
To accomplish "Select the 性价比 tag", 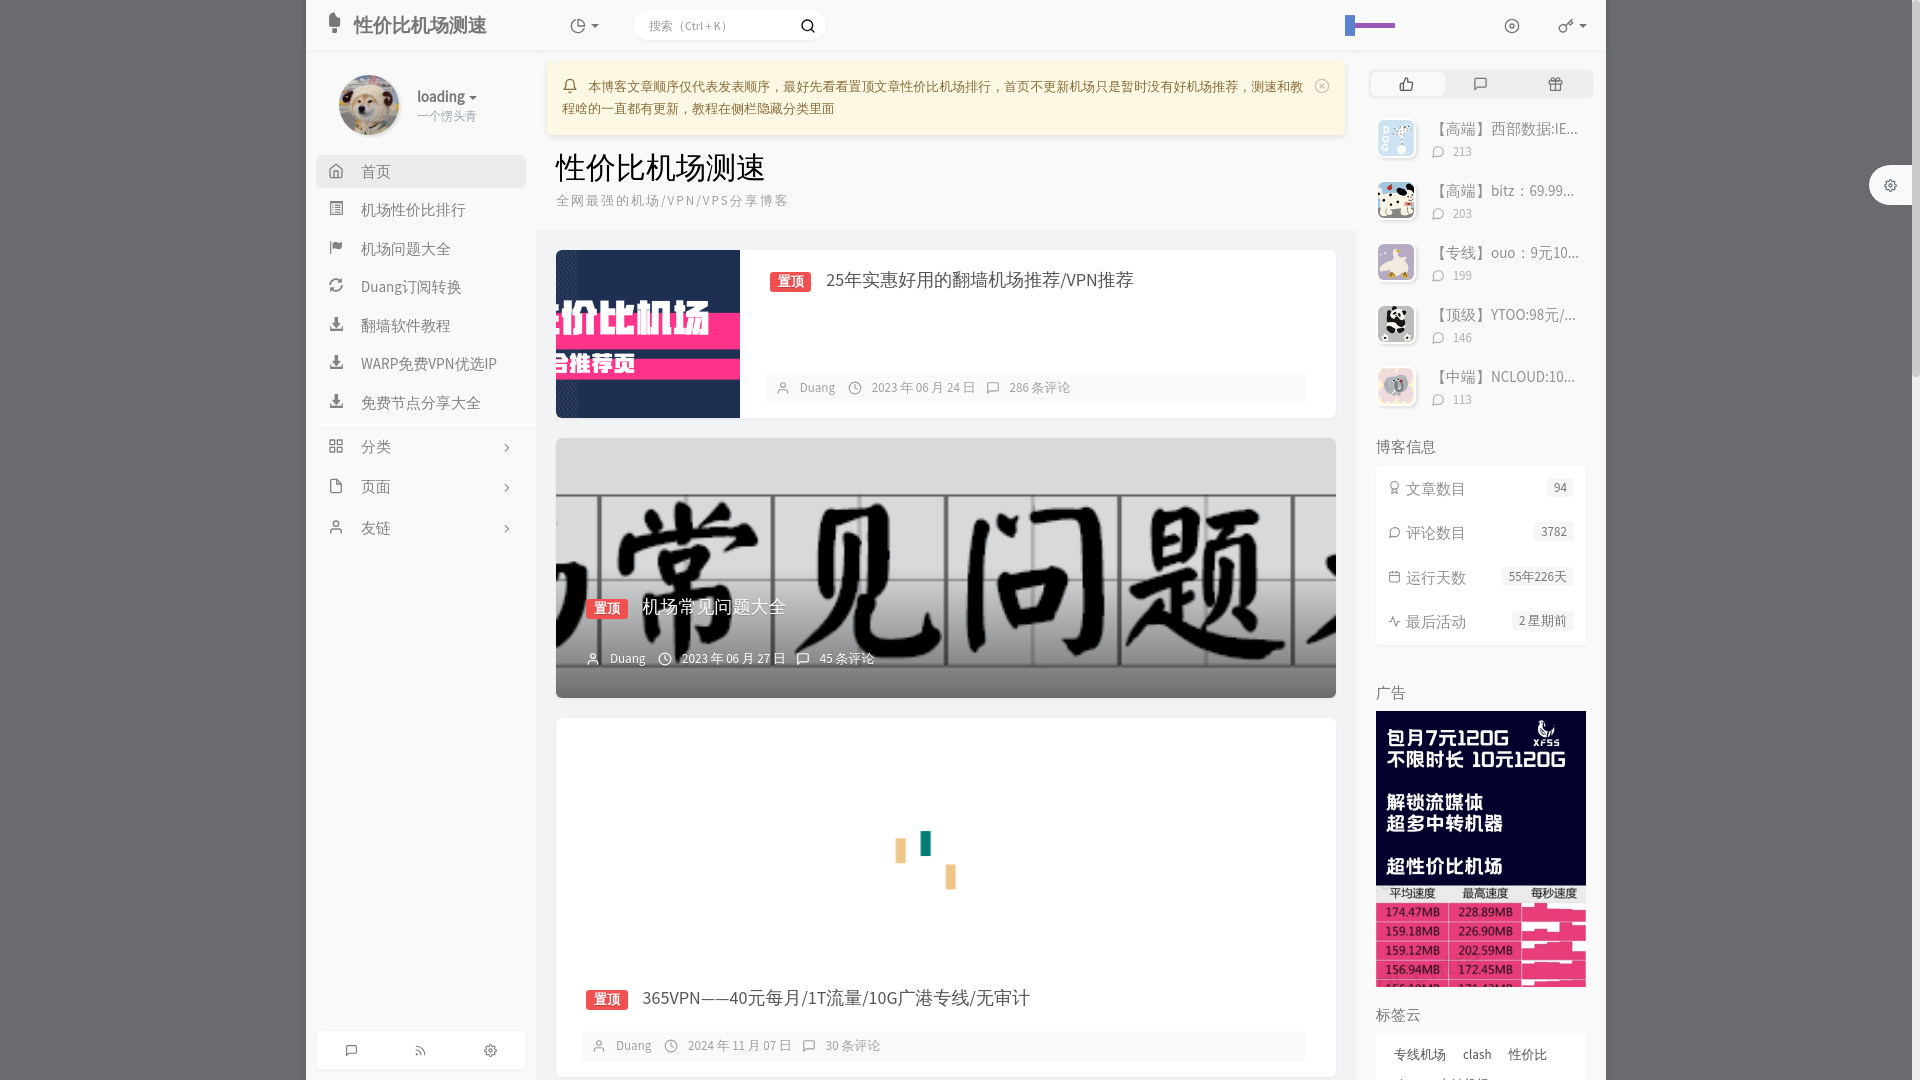I will pyautogui.click(x=1527, y=1055).
